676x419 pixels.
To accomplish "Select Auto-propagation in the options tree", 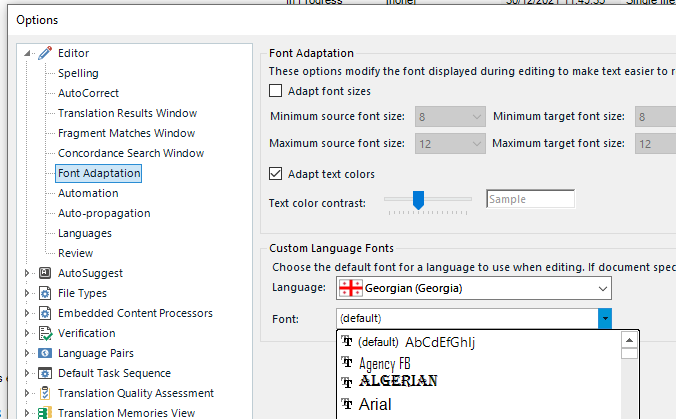I will coord(104,213).
